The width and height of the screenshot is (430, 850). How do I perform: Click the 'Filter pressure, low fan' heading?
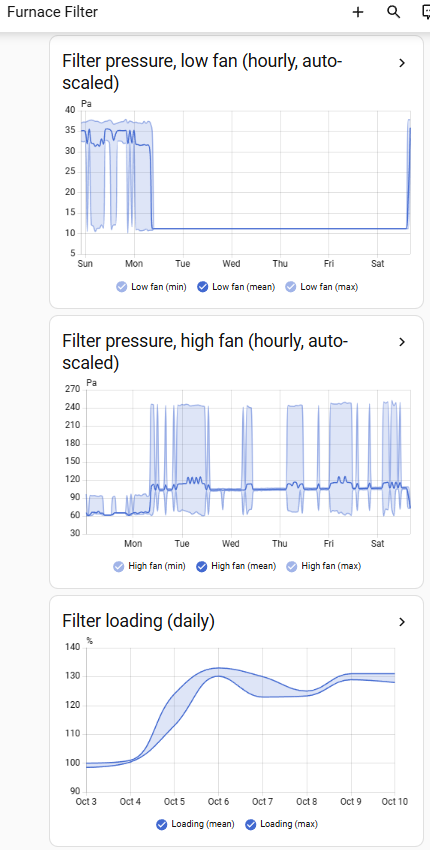[202, 72]
